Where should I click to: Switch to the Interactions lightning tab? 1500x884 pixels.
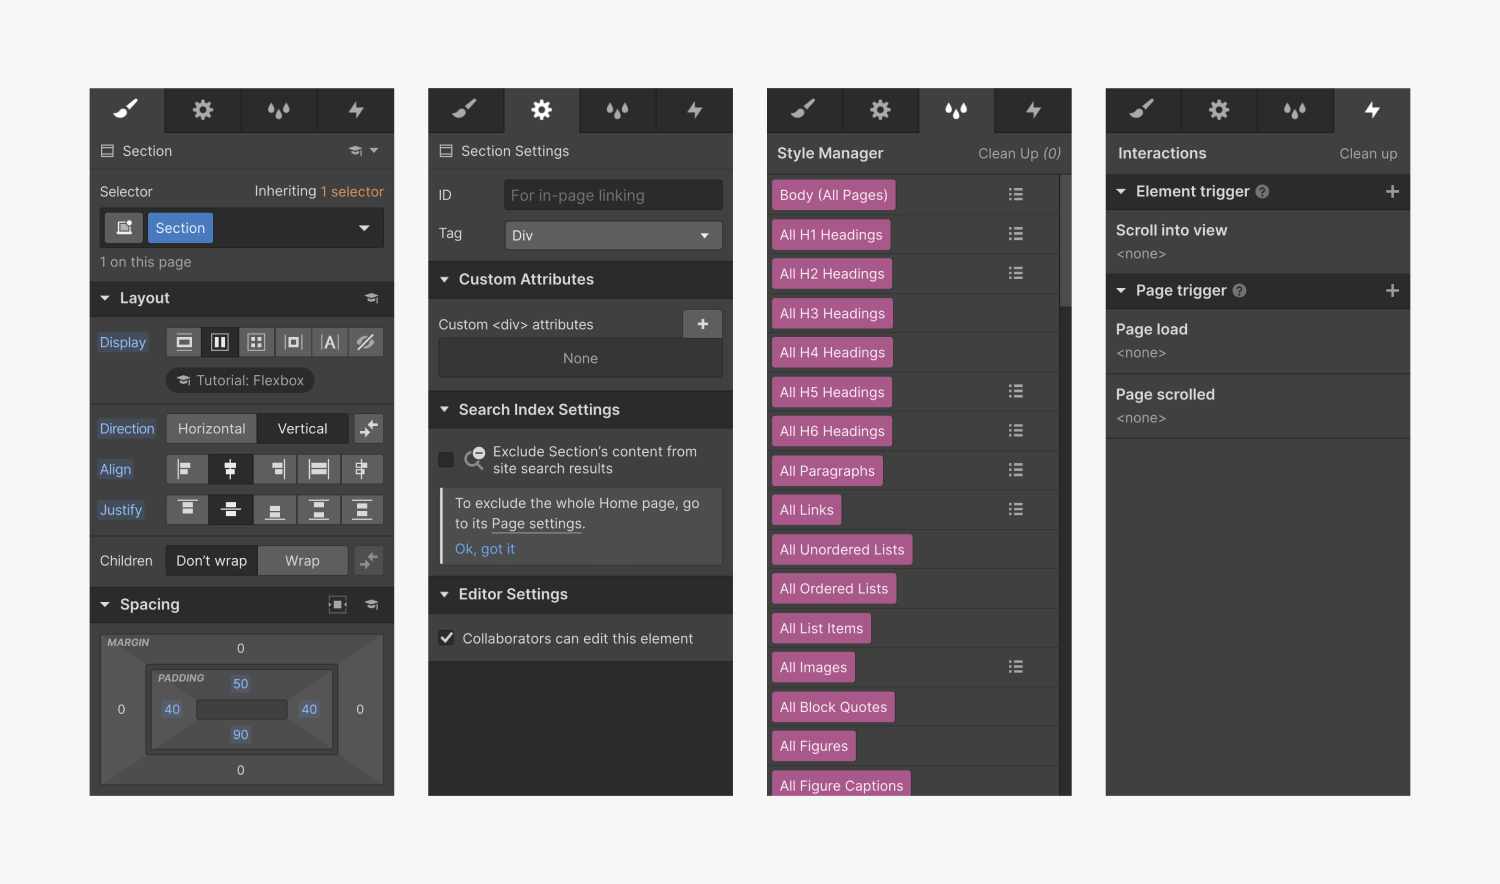[1372, 110]
